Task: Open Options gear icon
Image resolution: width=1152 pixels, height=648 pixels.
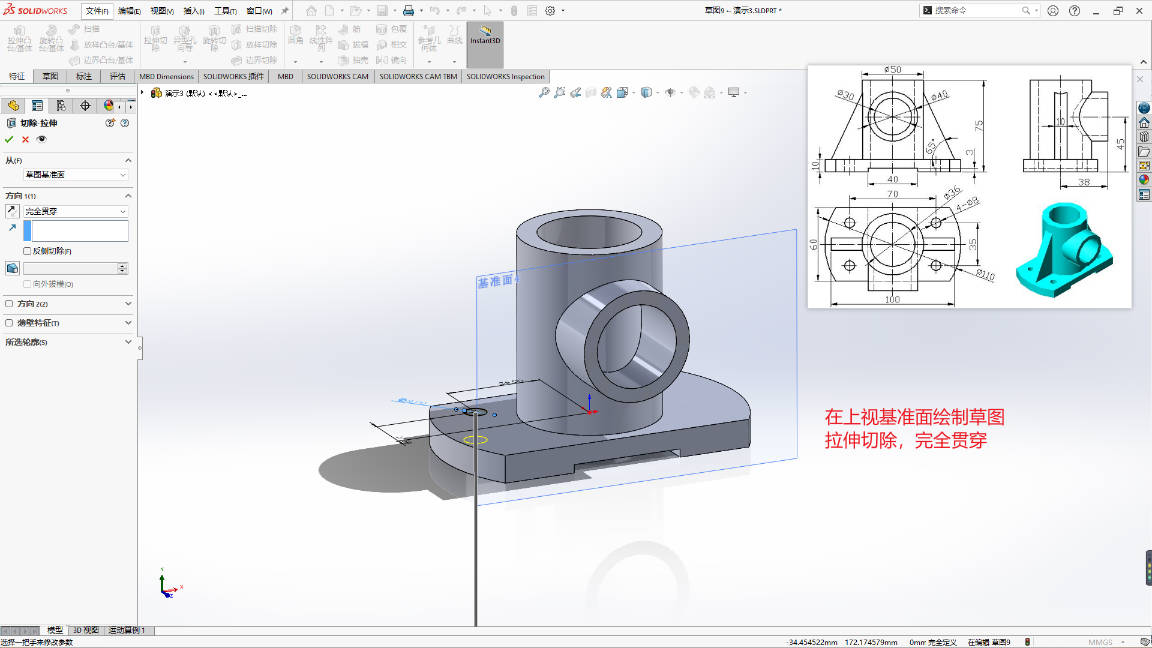Action: [x=550, y=10]
